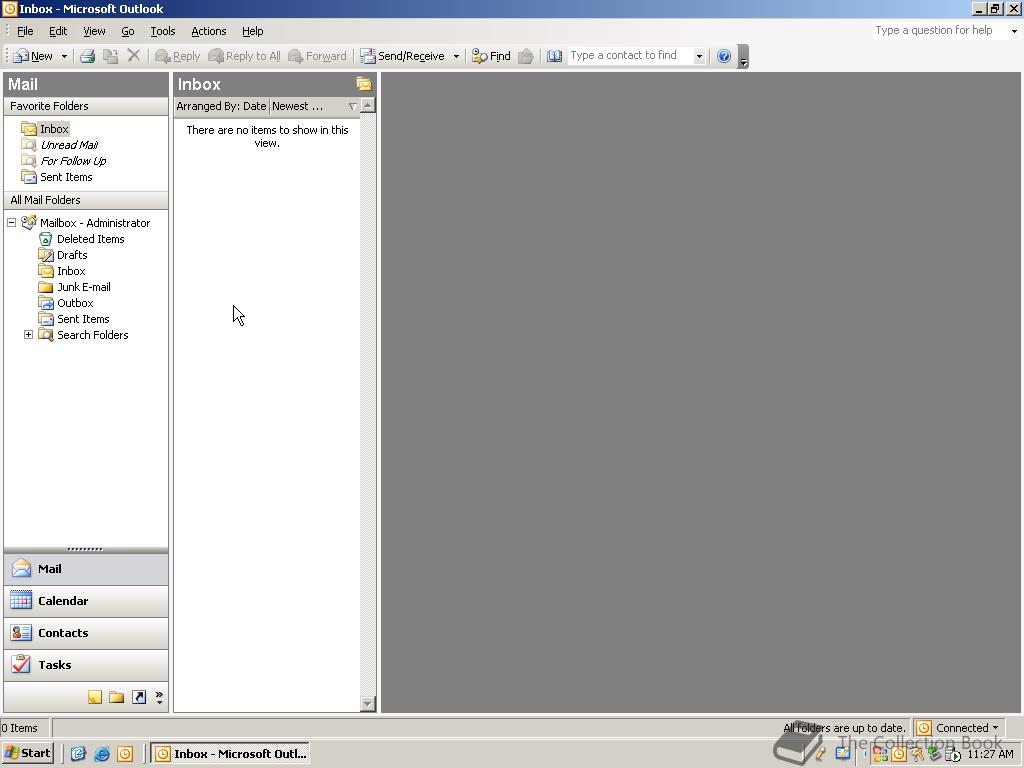This screenshot has width=1024, height=768.
Task: Click the Windows Start button
Action: (x=27, y=753)
